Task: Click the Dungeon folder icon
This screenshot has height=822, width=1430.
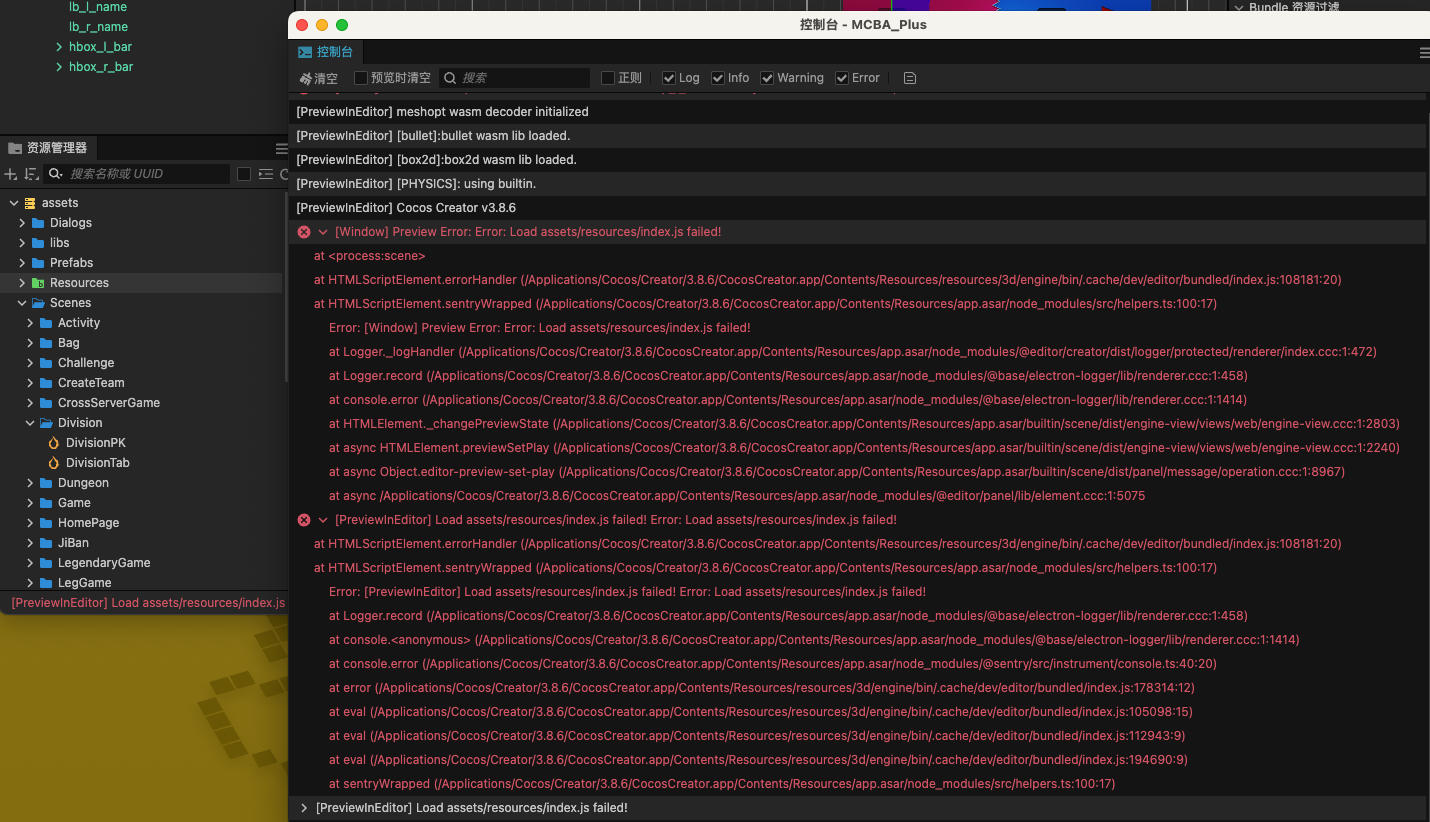Action: (46, 483)
